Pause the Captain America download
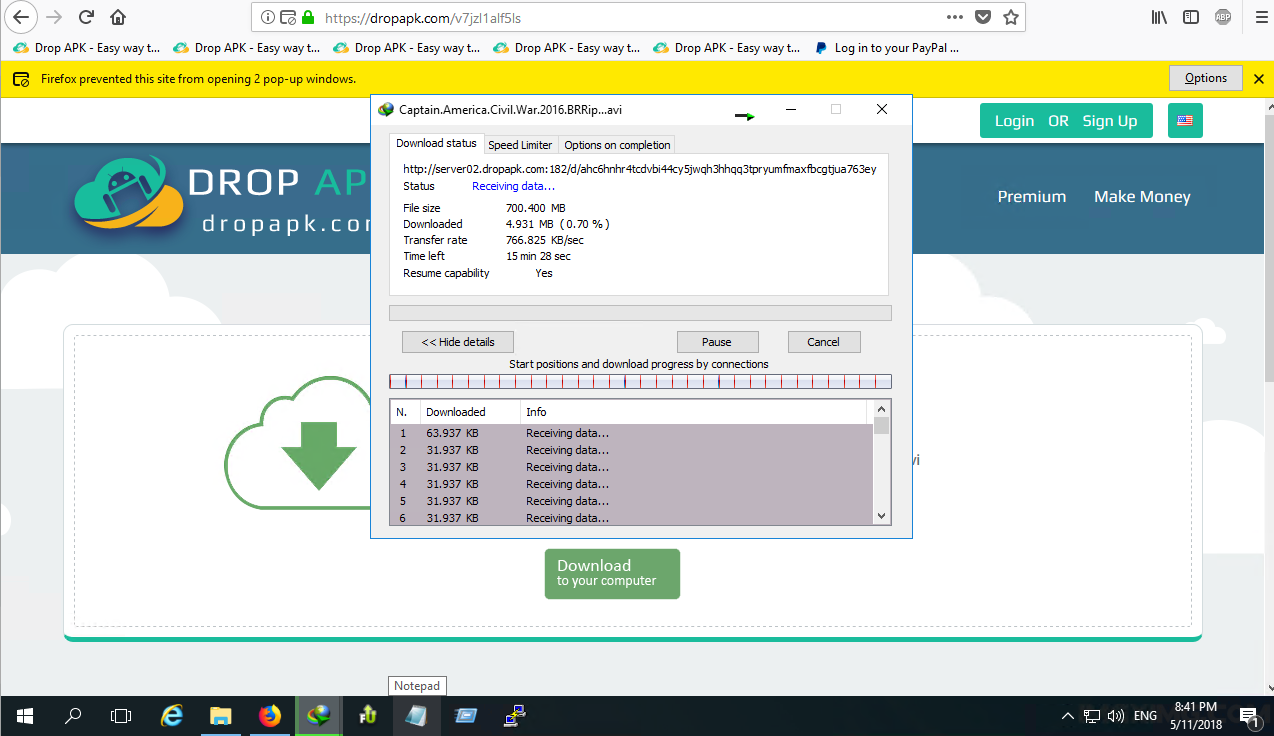1274x736 pixels. pyautogui.click(x=717, y=342)
